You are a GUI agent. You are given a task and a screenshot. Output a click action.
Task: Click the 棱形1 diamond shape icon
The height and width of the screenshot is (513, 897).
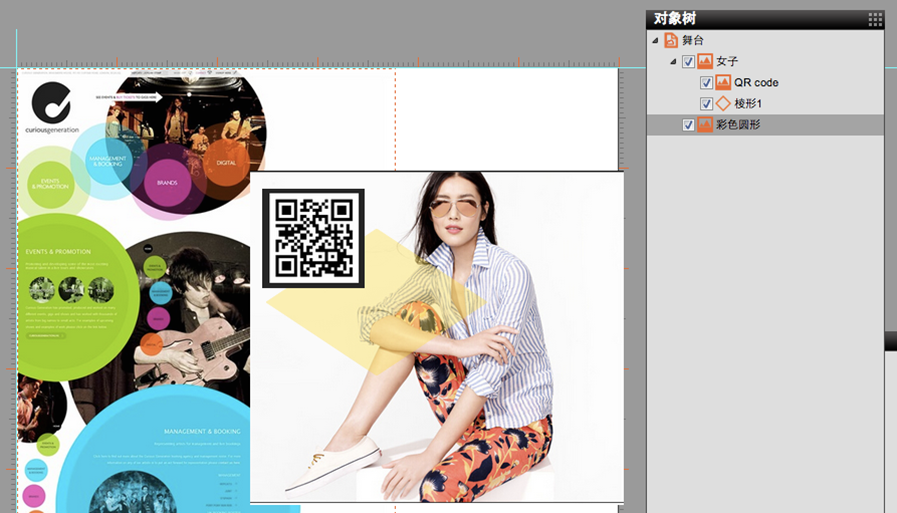[723, 104]
